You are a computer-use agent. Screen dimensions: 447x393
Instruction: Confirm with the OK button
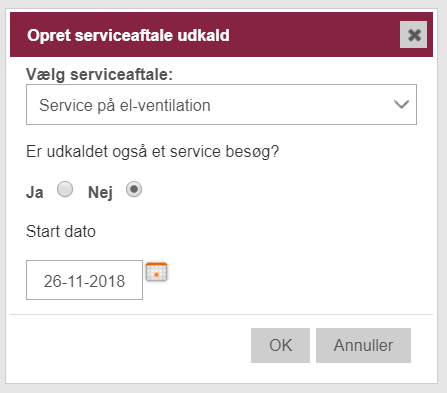(x=280, y=345)
